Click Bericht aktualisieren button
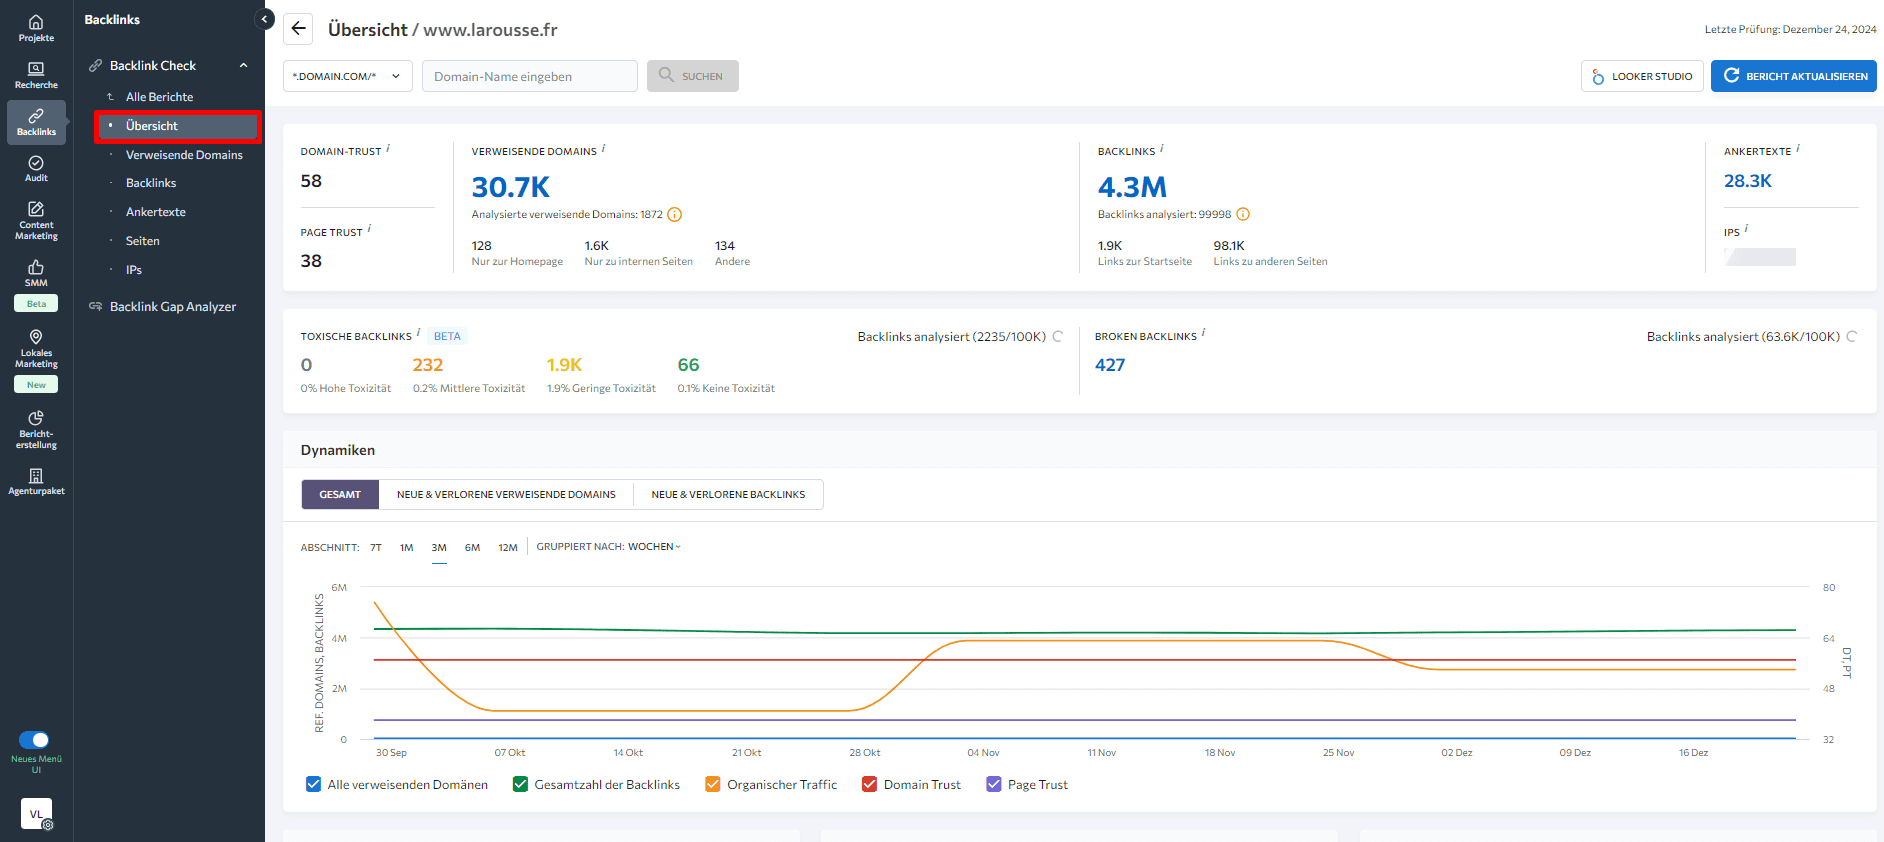The width and height of the screenshot is (1884, 842). coord(1794,76)
